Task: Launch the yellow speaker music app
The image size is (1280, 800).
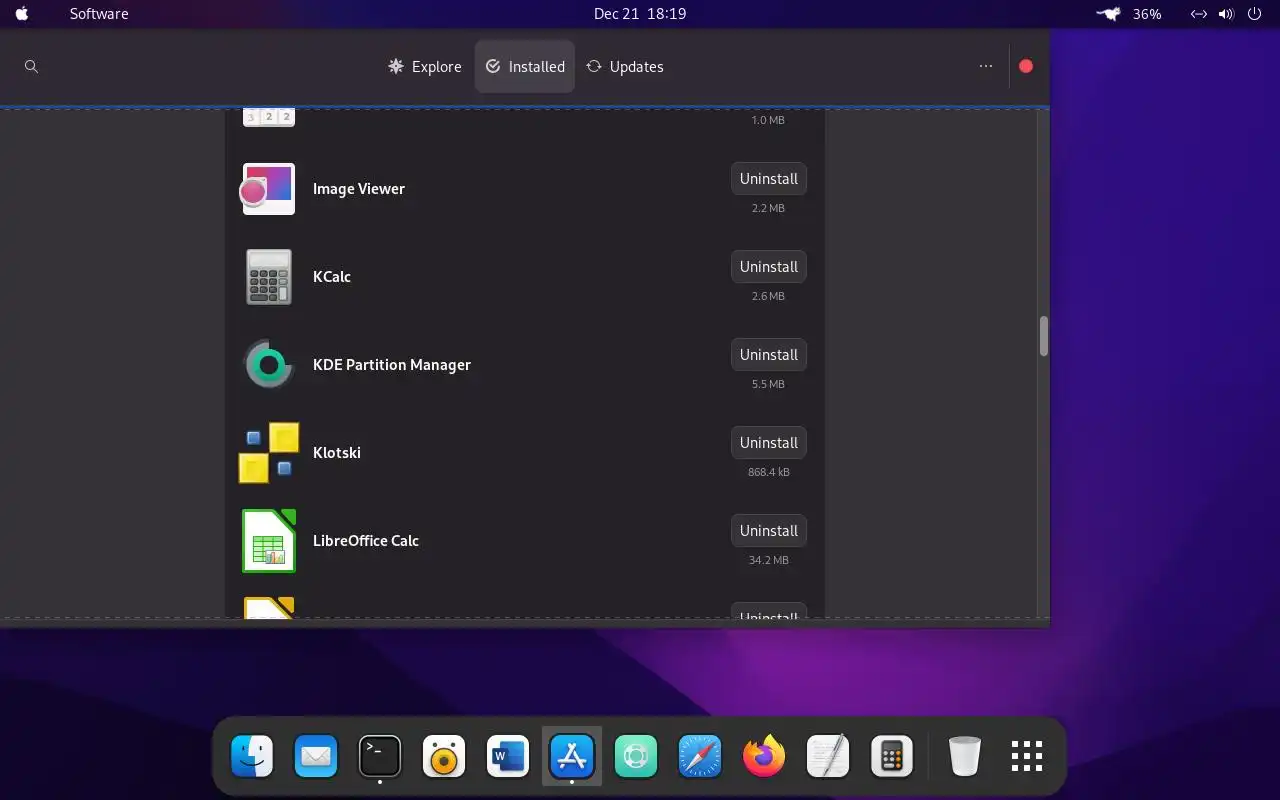Action: click(444, 756)
